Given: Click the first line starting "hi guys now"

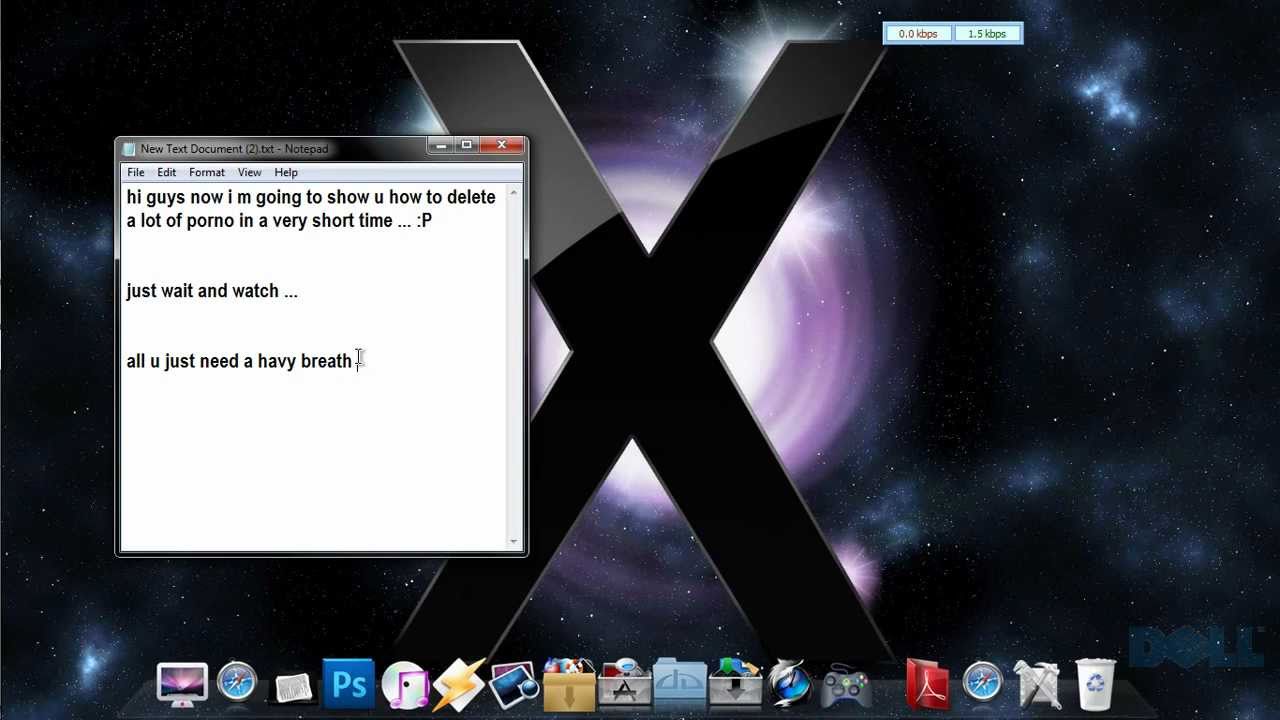Looking at the screenshot, I should tap(311, 197).
